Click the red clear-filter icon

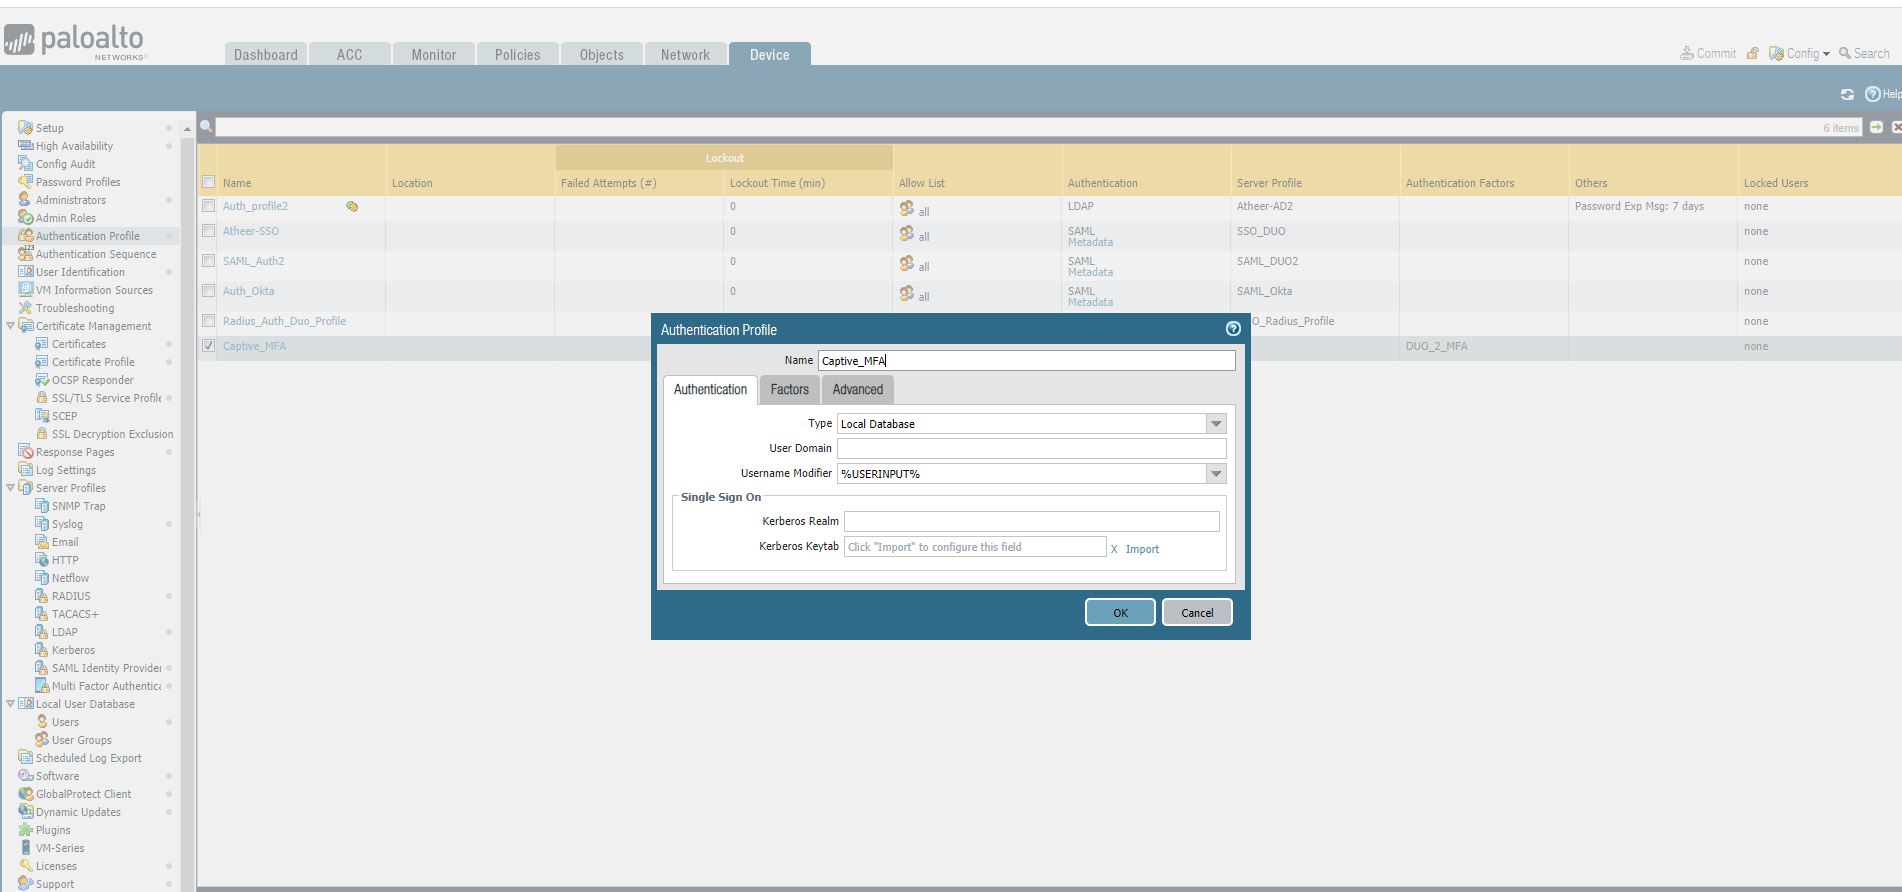click(x=1896, y=127)
